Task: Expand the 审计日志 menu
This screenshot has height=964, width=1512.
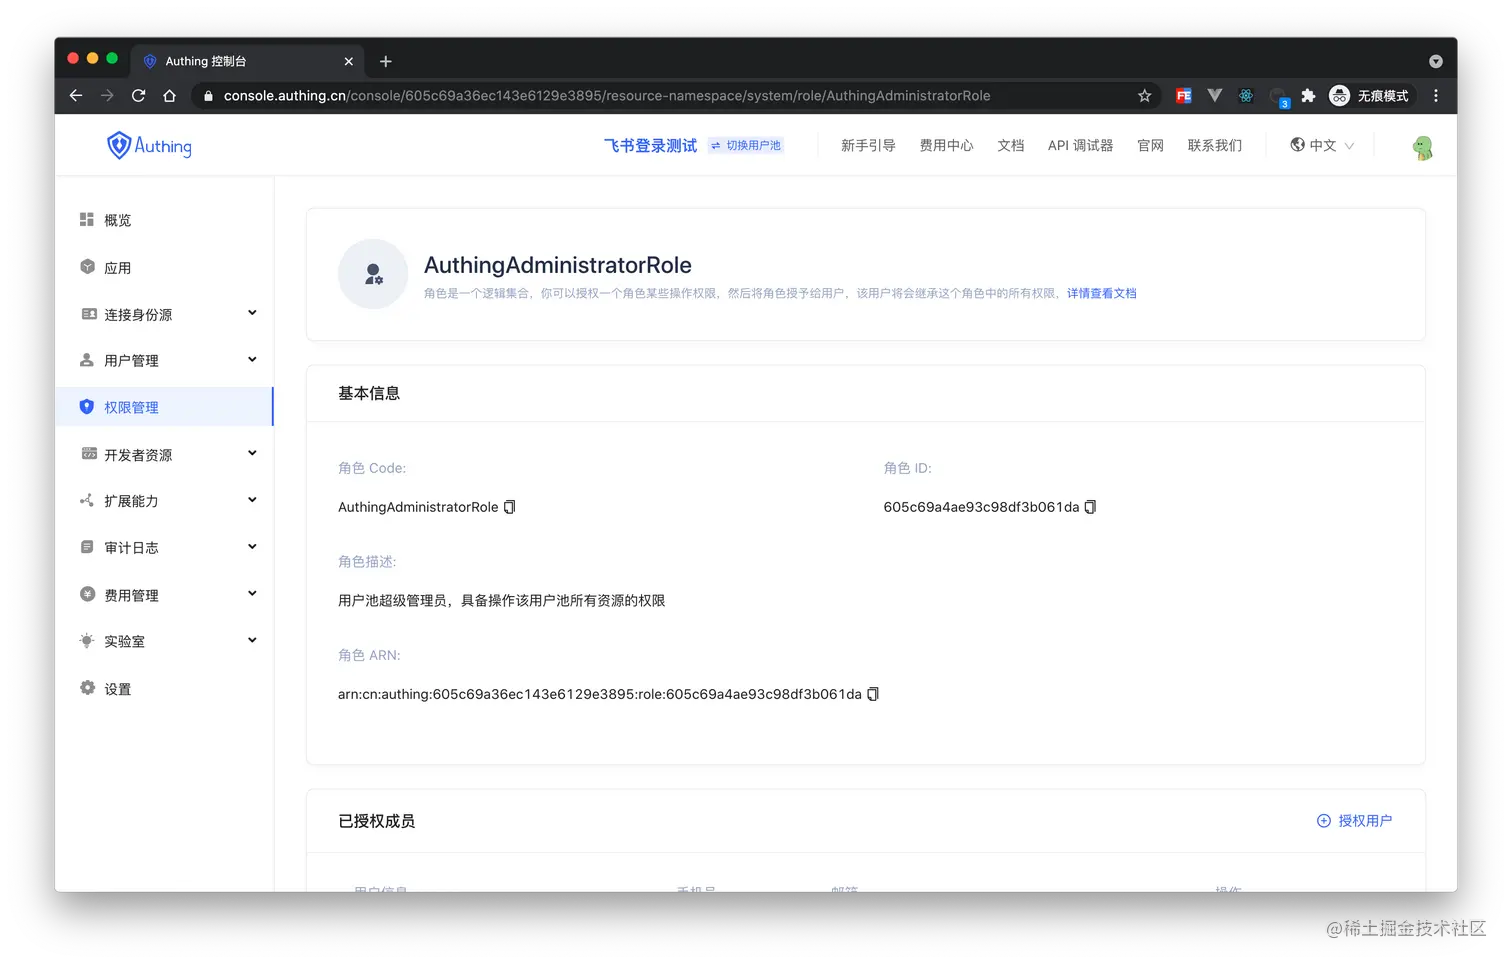Action: [164, 548]
